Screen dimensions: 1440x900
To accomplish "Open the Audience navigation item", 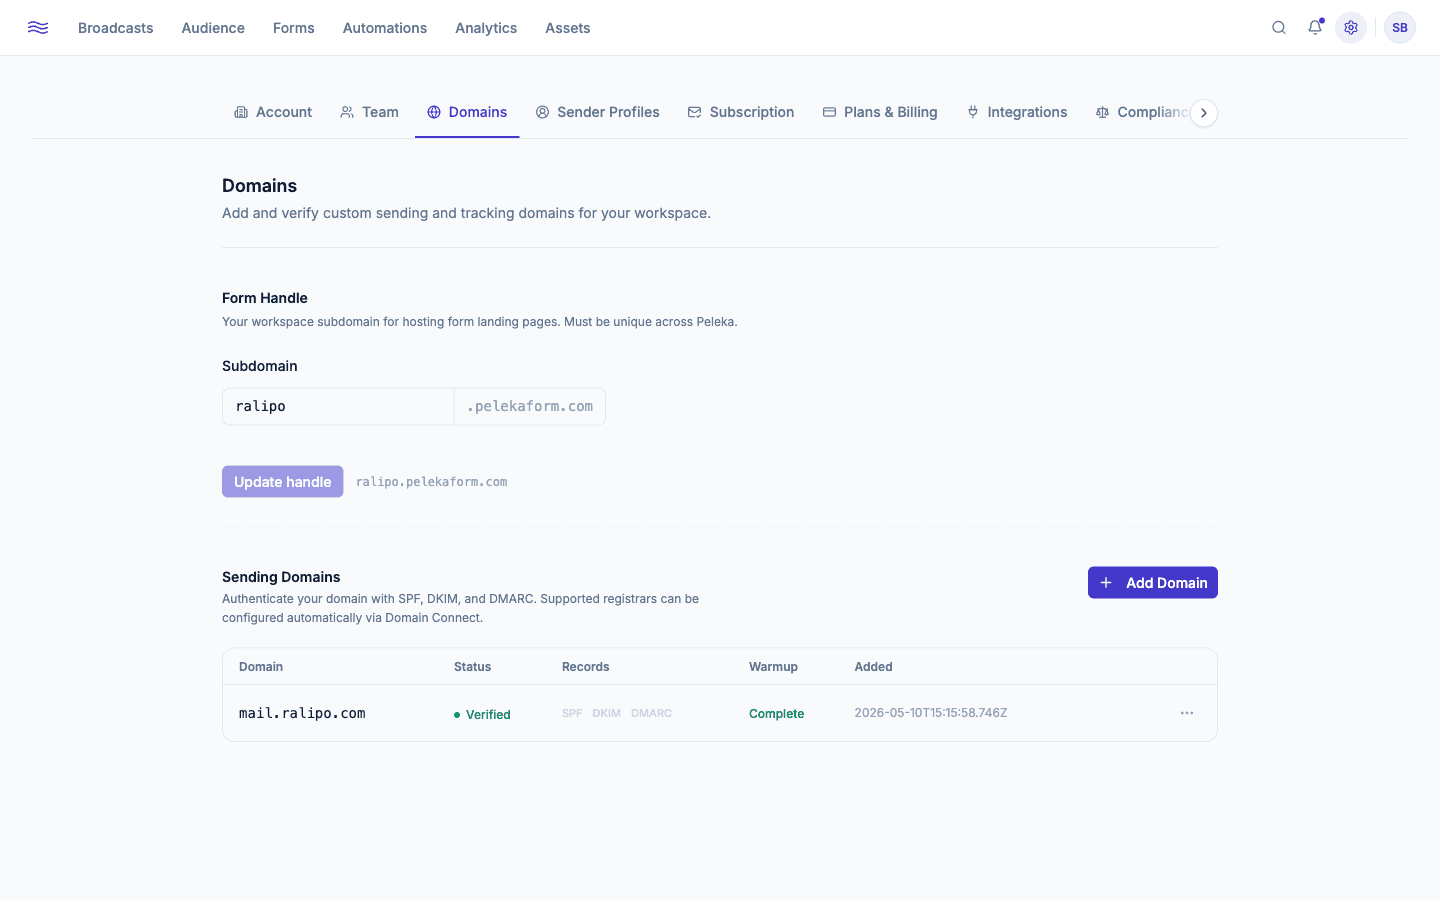I will (213, 28).
